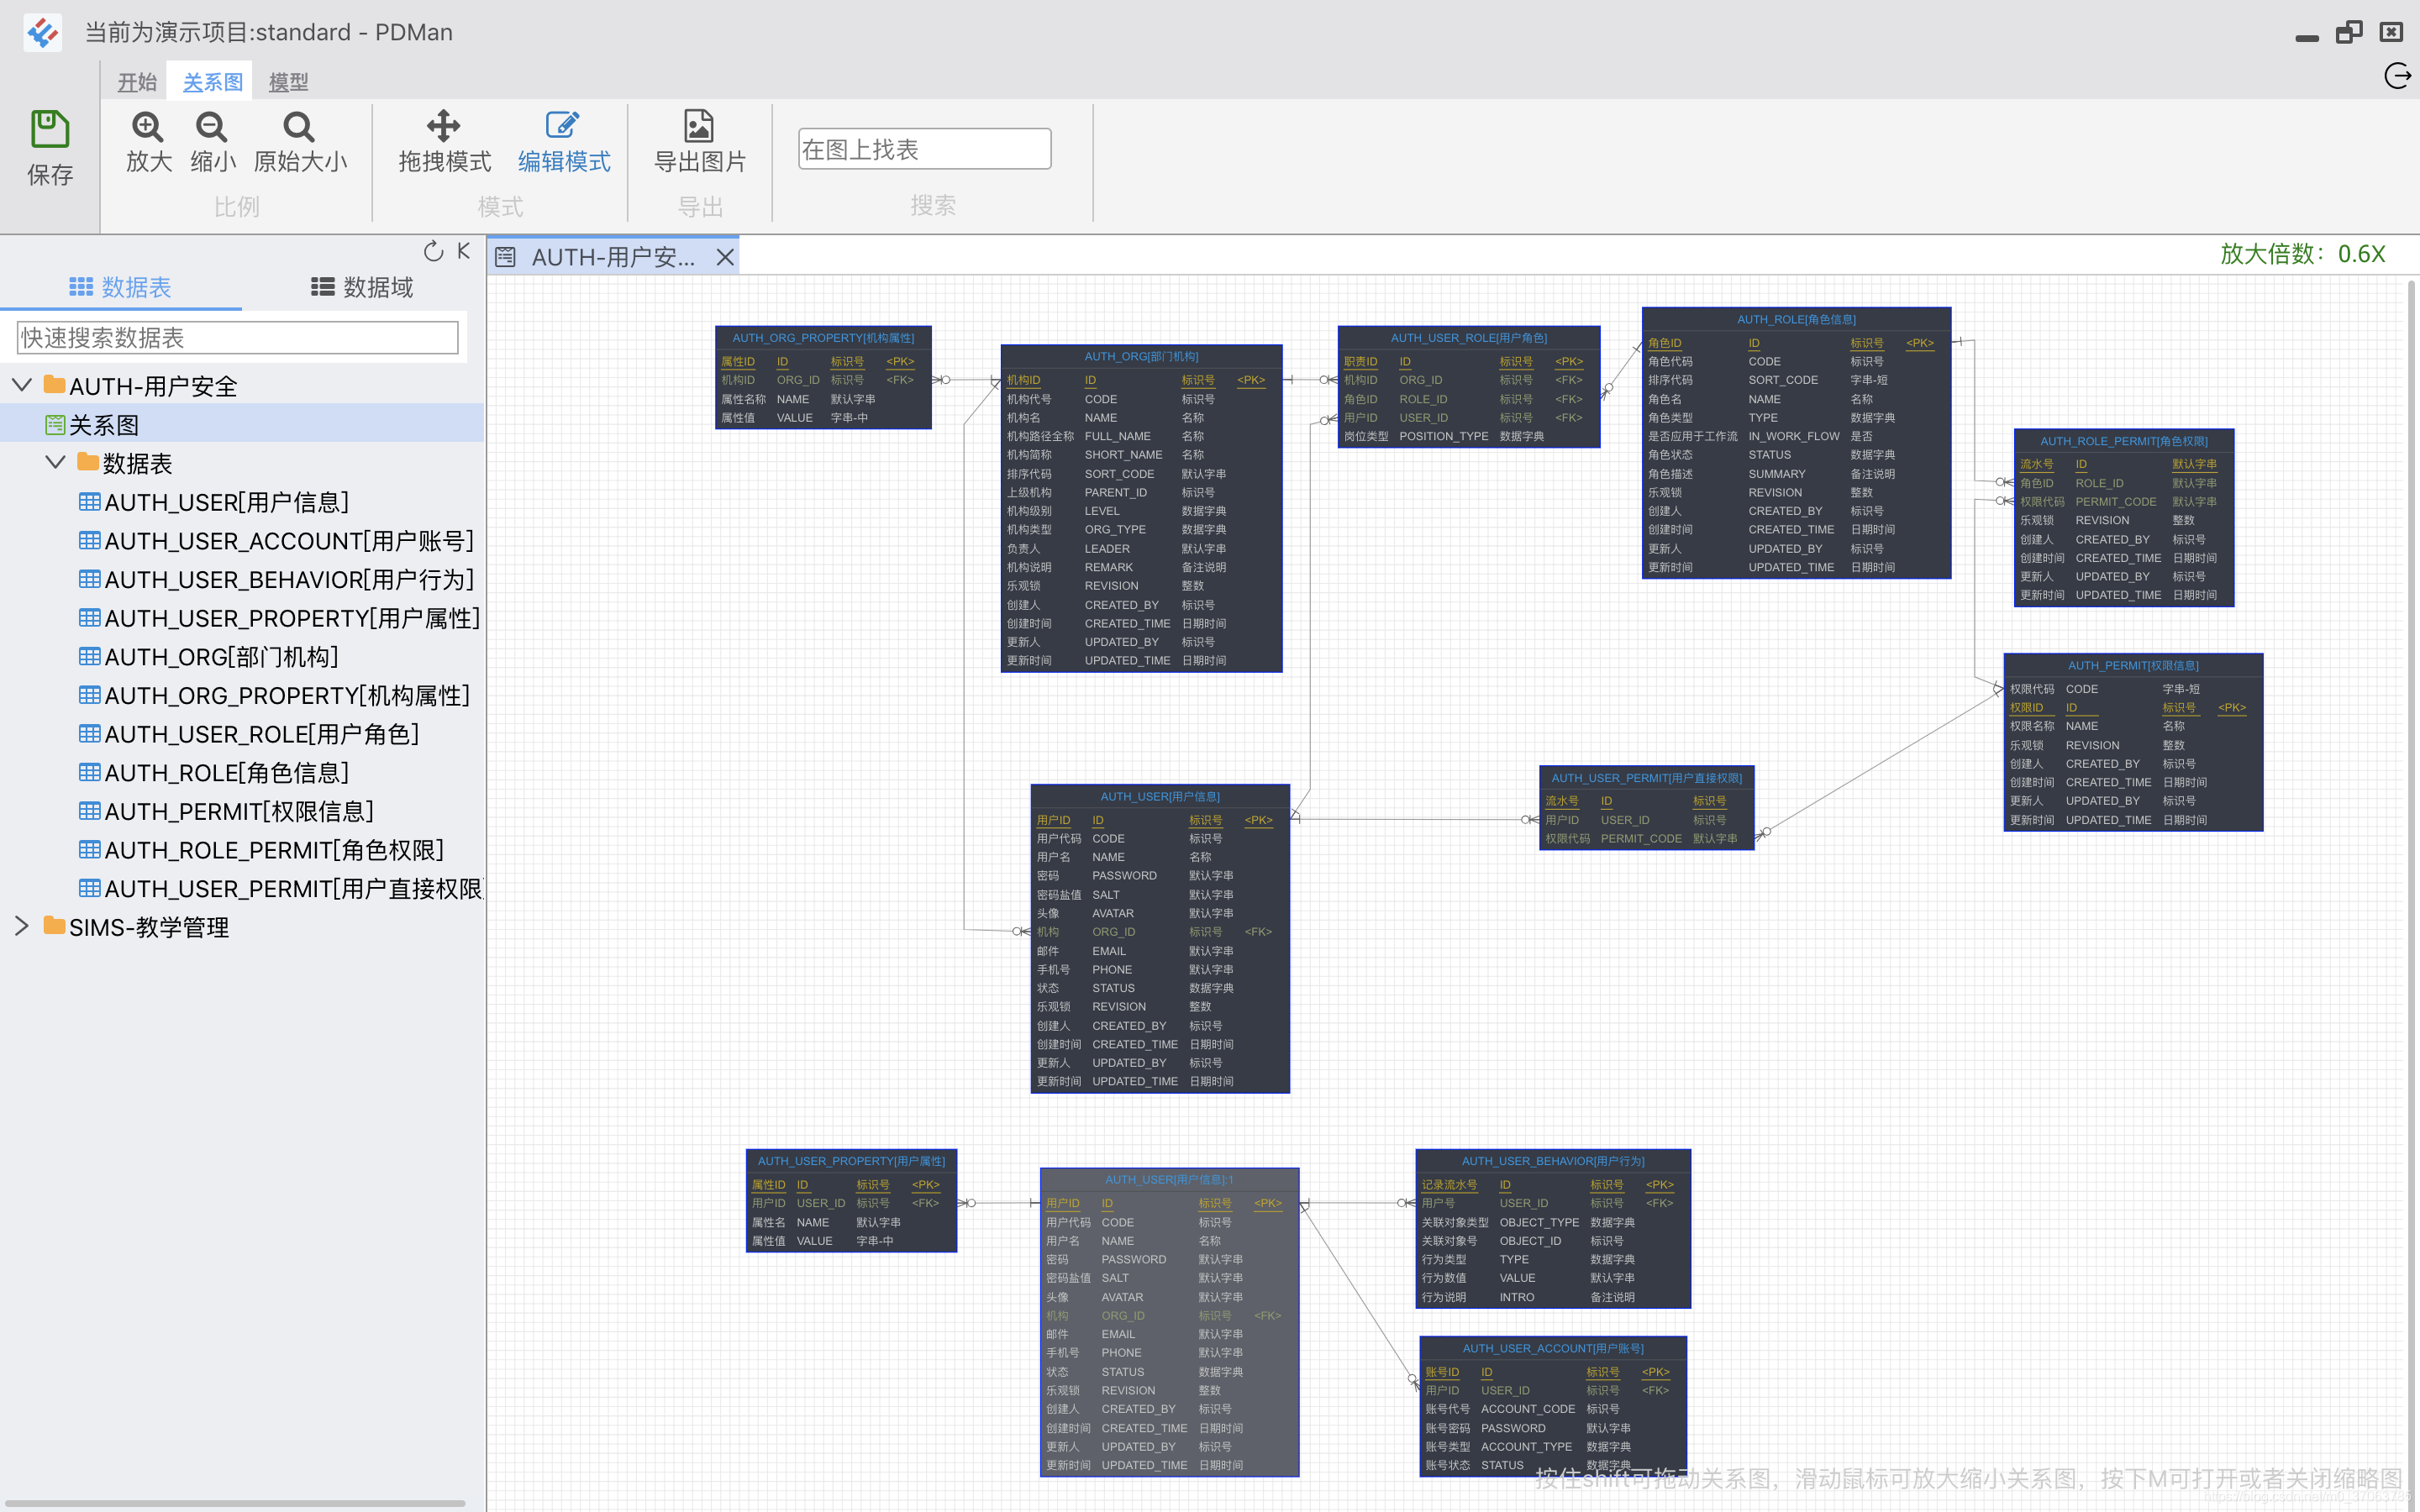Screen dimensions: 2420x1512
Task: Select AUTH_USER_PERMIT[用户直接权限] entity in diagram
Action: [x=1646, y=808]
